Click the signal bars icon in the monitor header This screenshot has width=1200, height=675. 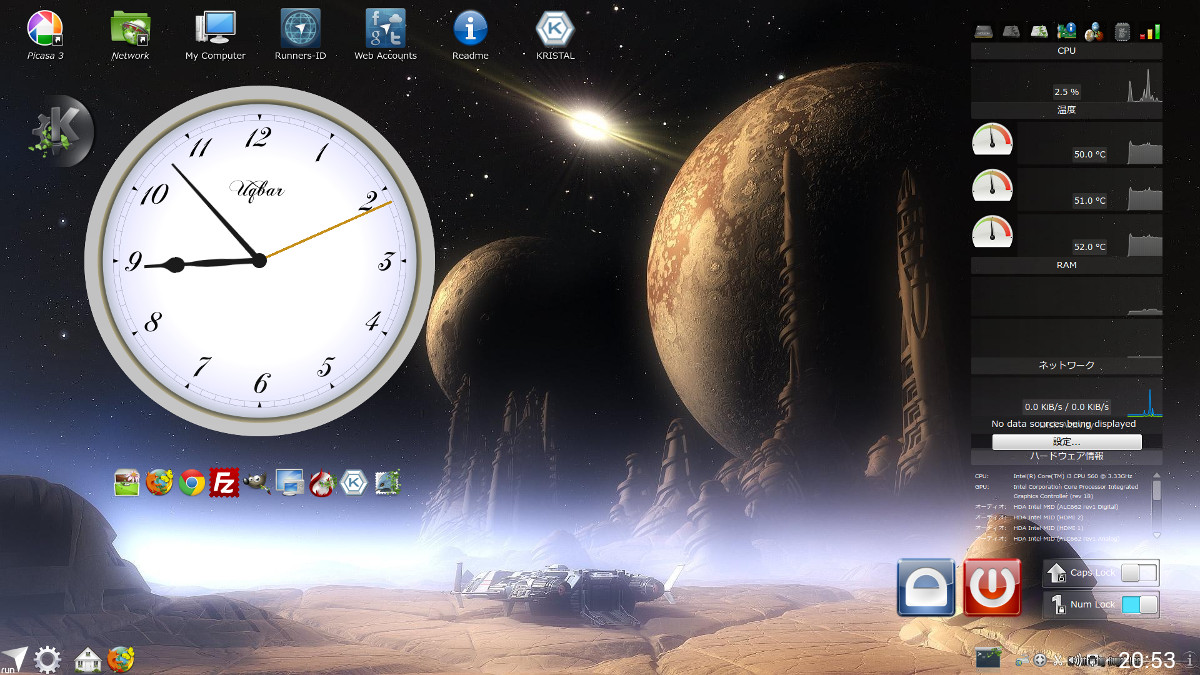click(x=1150, y=31)
